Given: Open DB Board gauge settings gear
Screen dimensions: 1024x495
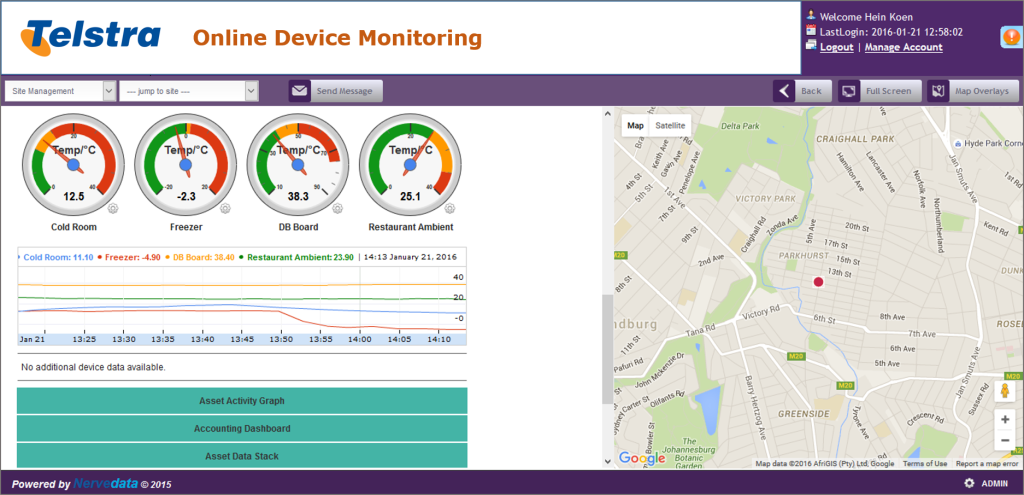Looking at the screenshot, I should click(338, 209).
